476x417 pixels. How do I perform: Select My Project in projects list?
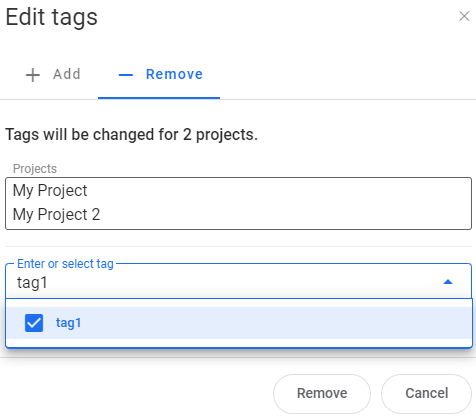[50, 191]
